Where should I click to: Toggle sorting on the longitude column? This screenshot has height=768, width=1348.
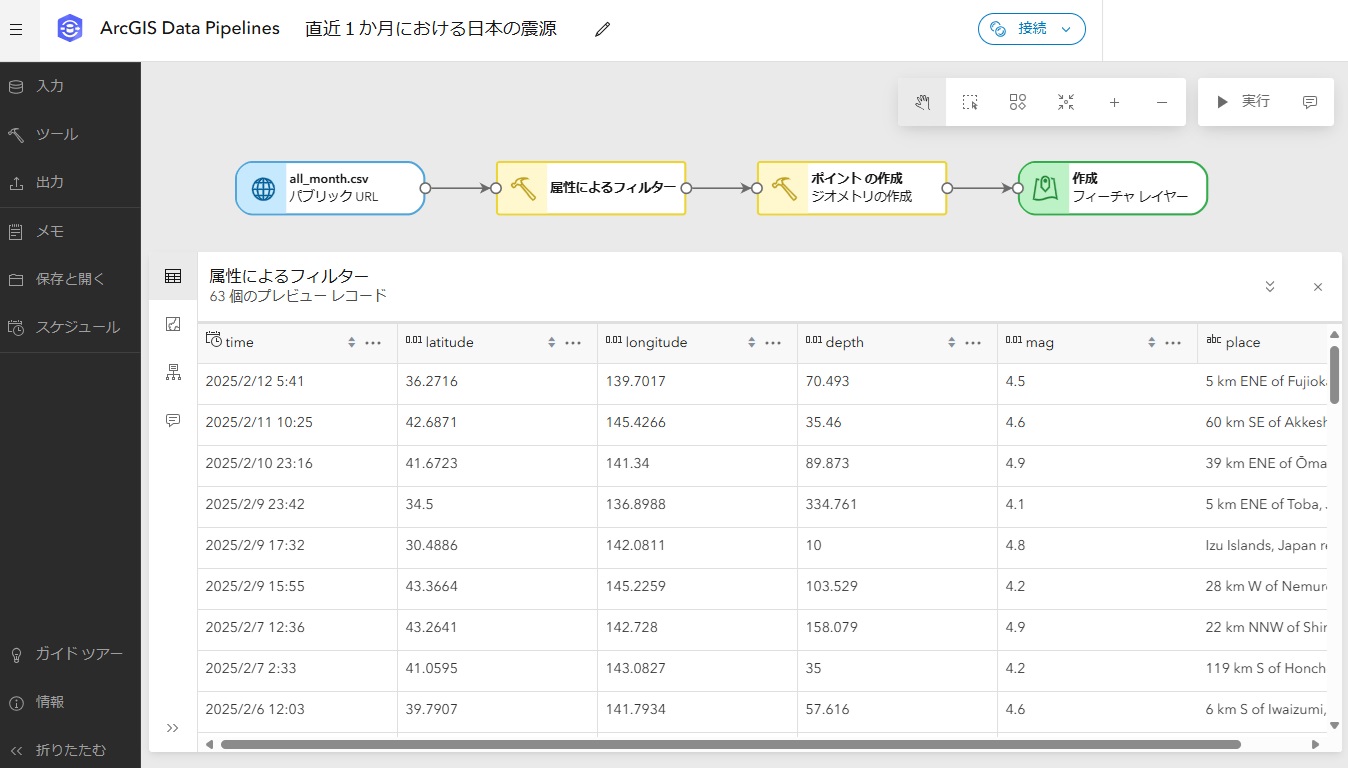click(x=751, y=342)
